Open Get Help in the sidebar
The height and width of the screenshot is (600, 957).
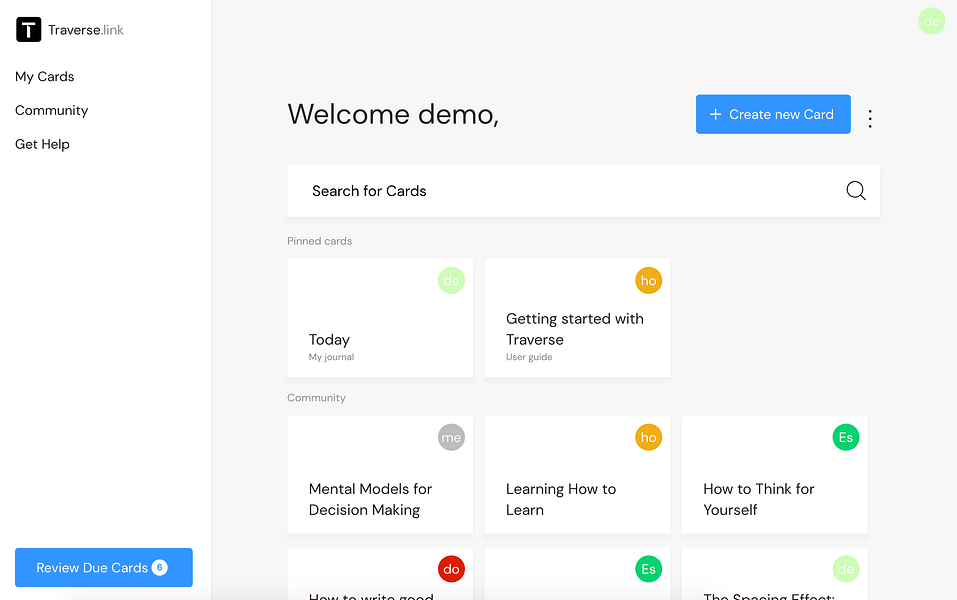(42, 144)
